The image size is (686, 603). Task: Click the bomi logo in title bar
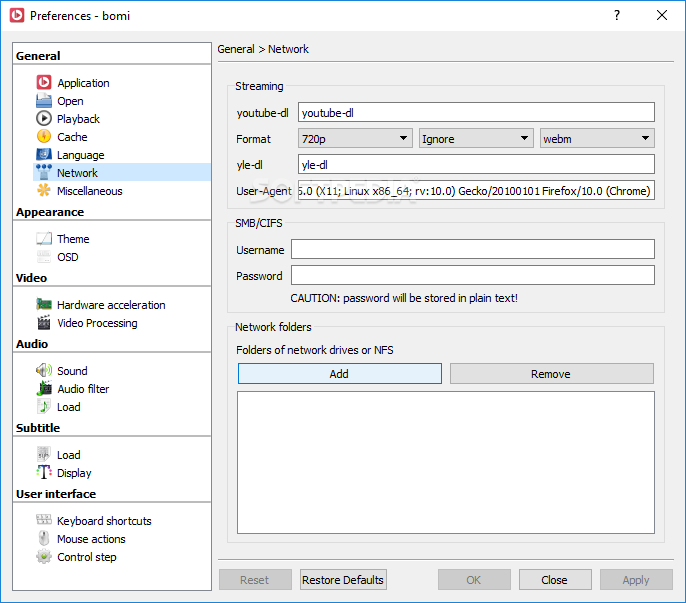[x=17, y=15]
